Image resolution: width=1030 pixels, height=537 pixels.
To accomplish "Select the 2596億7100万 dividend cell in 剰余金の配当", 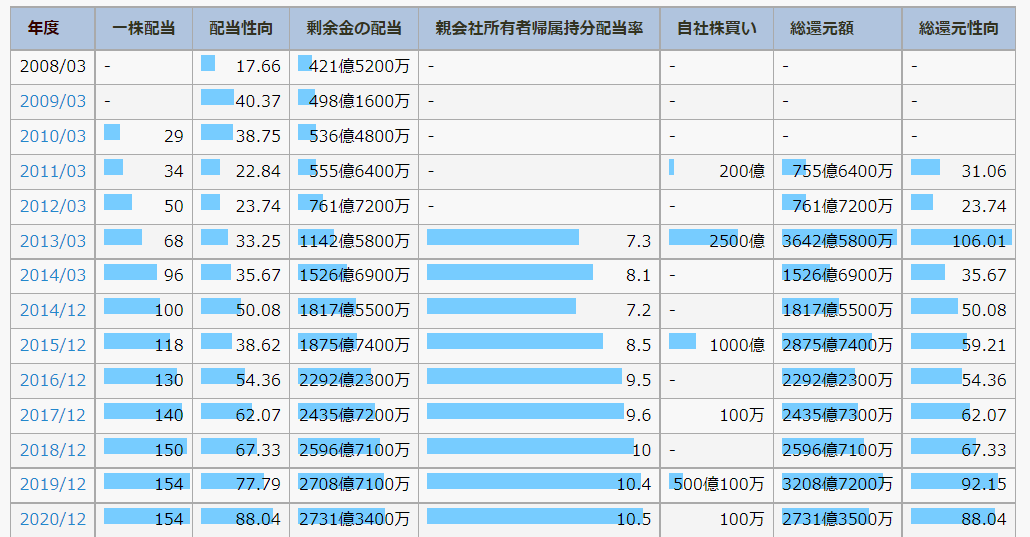I will (354, 450).
